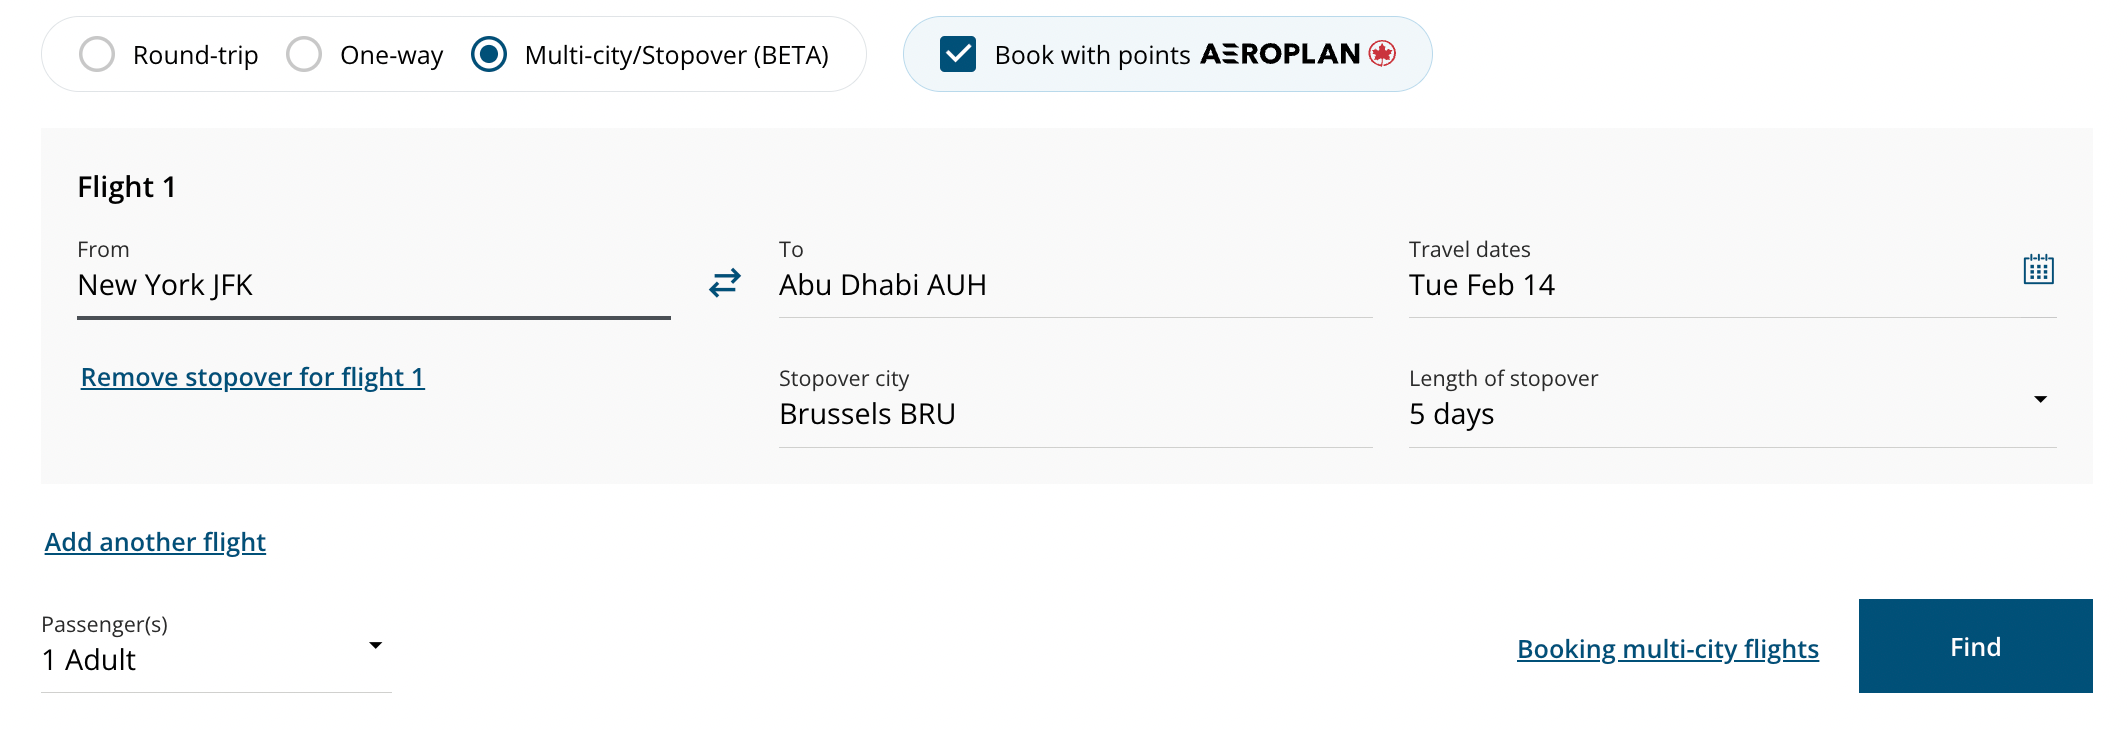Remove stopover for flight 1
2128x730 pixels.
tap(251, 377)
